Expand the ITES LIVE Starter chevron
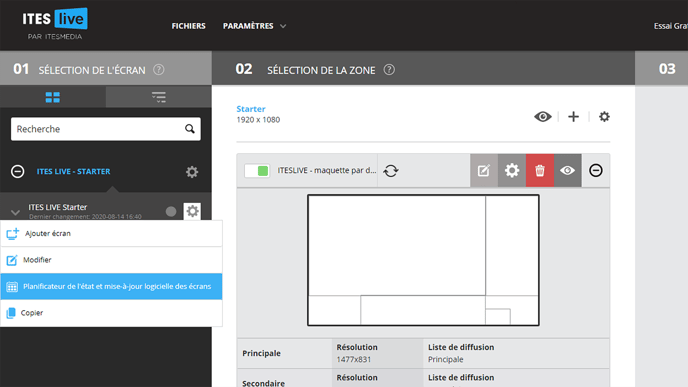Screen dimensions: 688x387 pos(15,212)
